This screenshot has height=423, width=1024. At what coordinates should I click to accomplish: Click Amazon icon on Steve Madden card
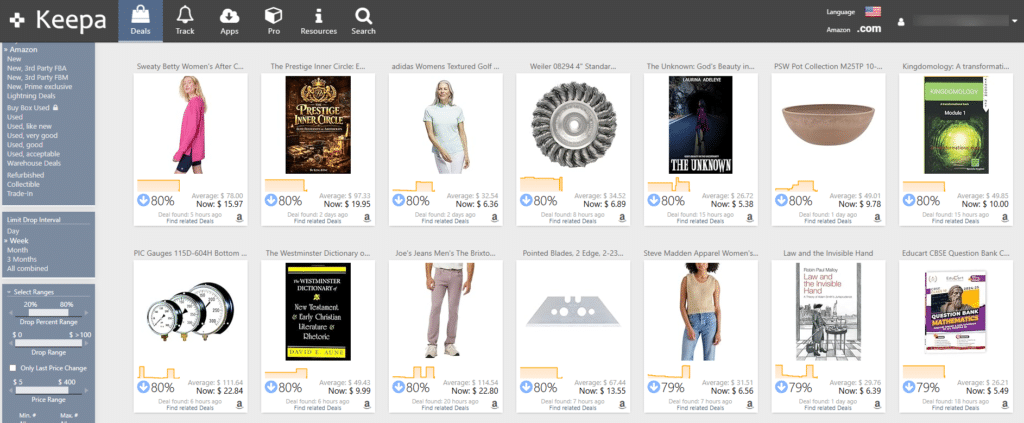click(750, 404)
